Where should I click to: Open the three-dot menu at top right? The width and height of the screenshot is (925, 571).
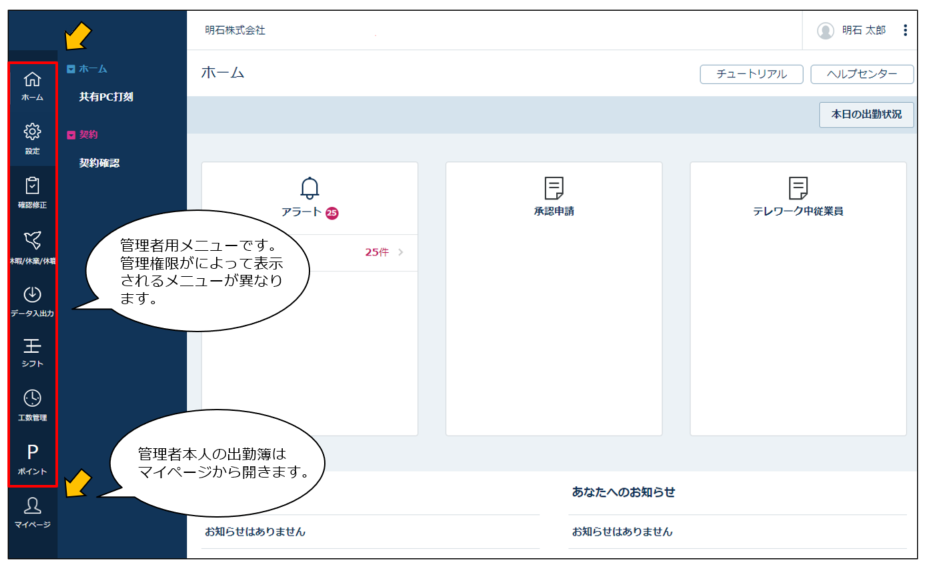[905, 30]
